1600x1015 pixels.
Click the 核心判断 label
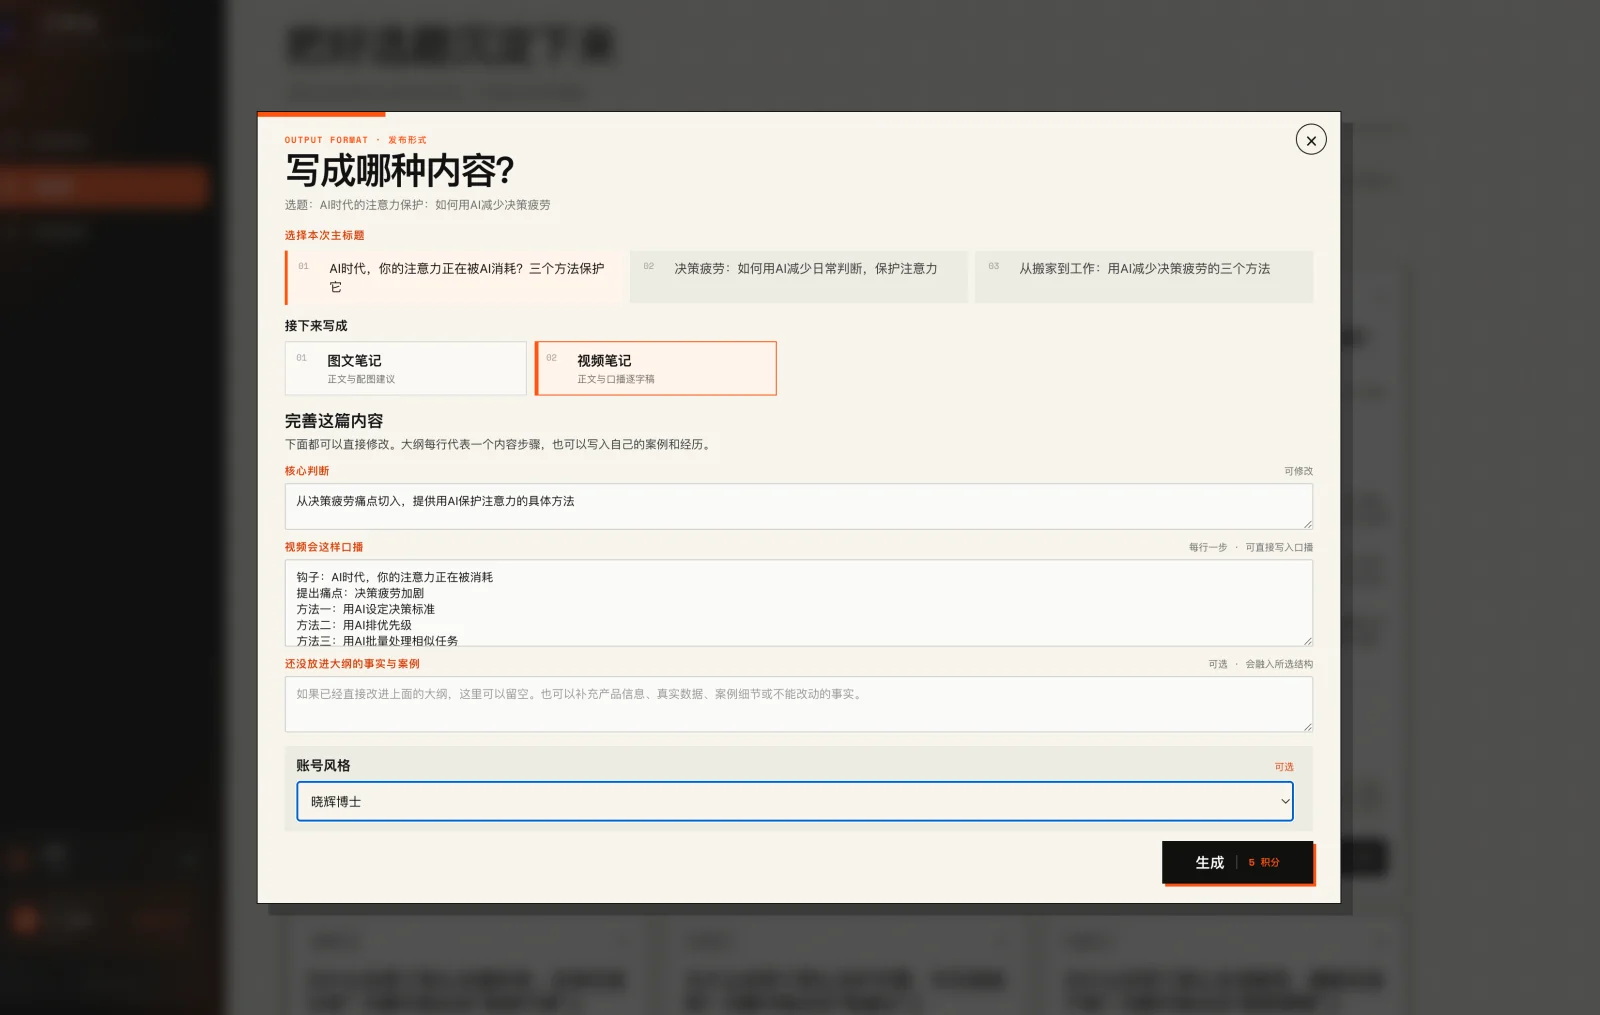(x=307, y=471)
